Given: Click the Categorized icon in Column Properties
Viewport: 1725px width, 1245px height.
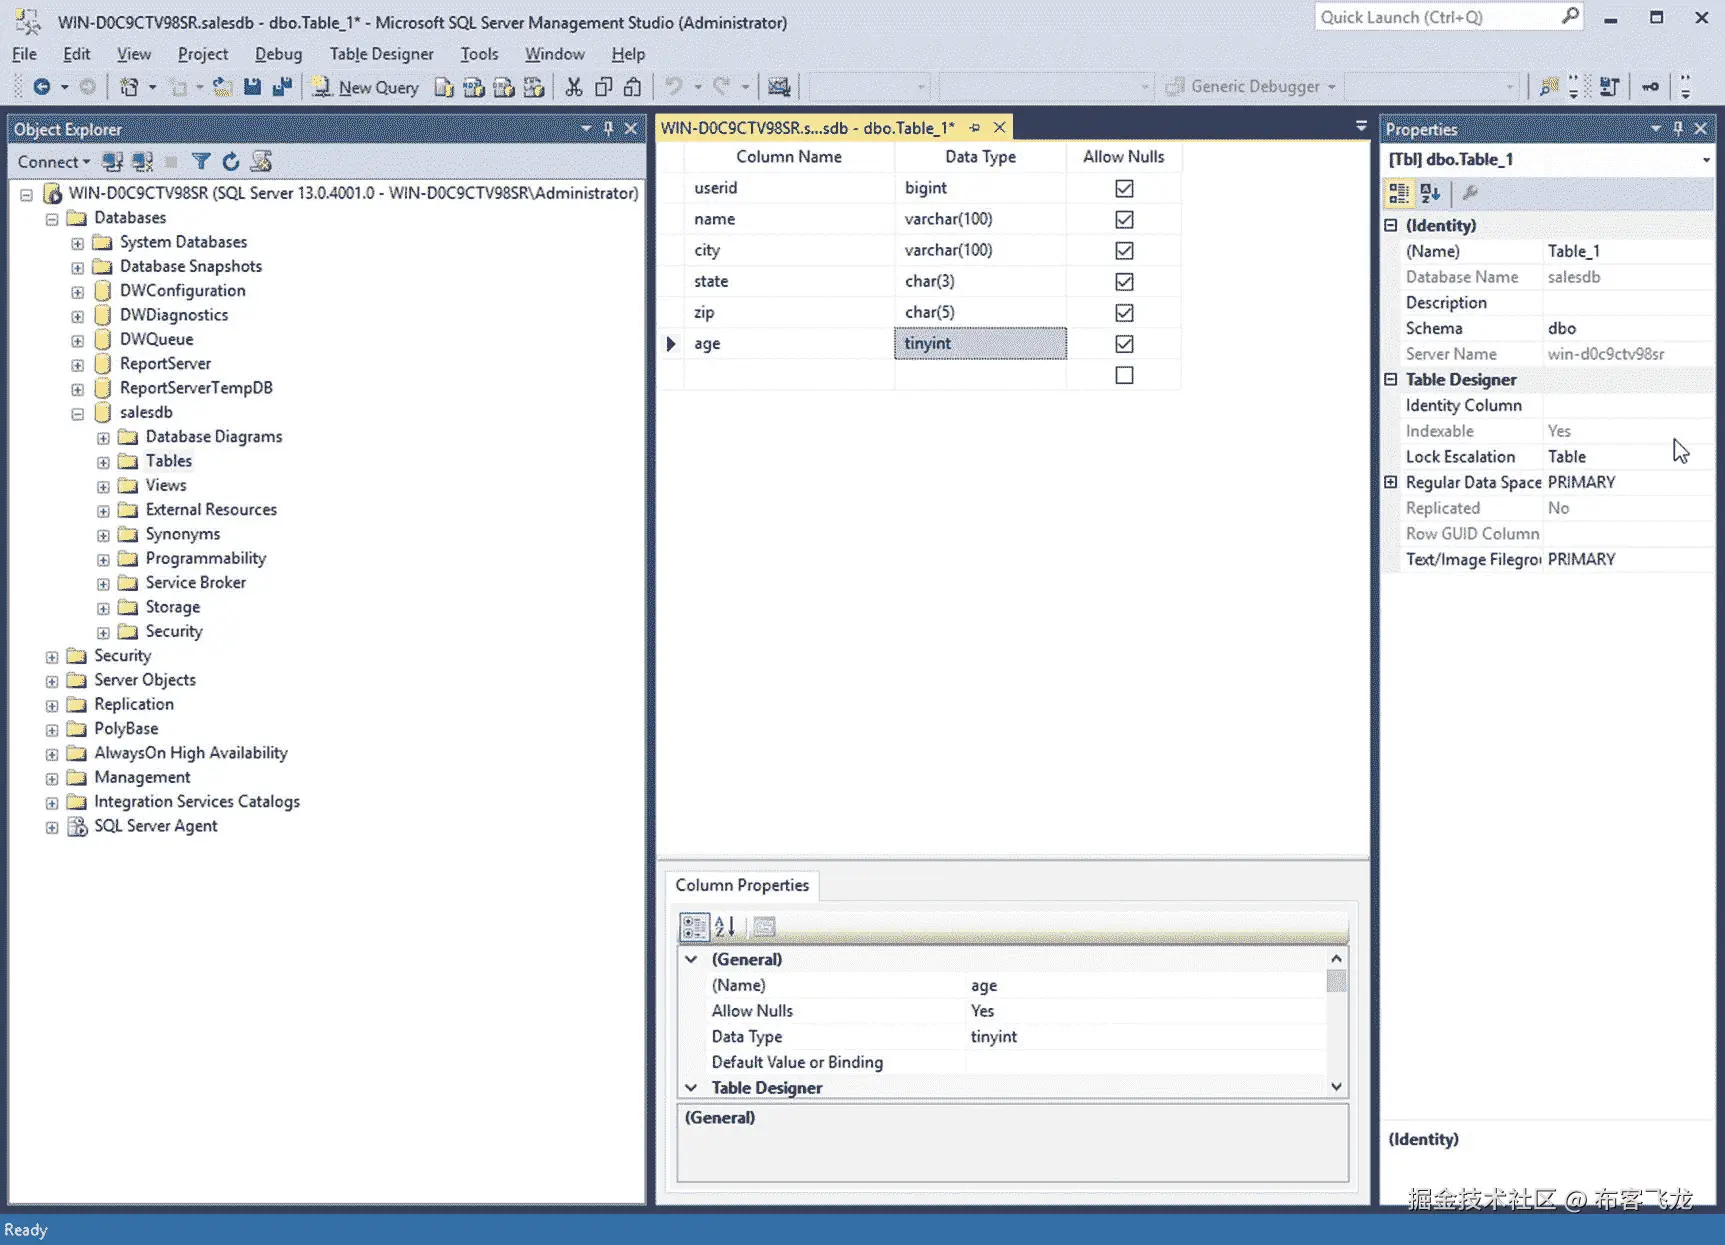Looking at the screenshot, I should click(695, 927).
